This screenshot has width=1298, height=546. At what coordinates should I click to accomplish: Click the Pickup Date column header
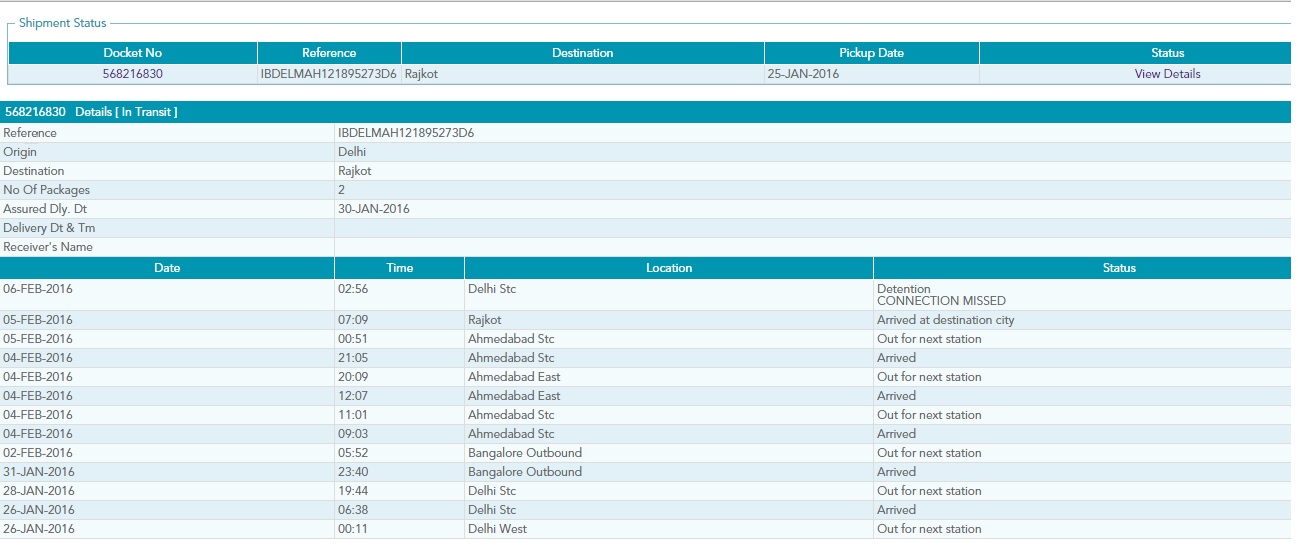coord(871,53)
